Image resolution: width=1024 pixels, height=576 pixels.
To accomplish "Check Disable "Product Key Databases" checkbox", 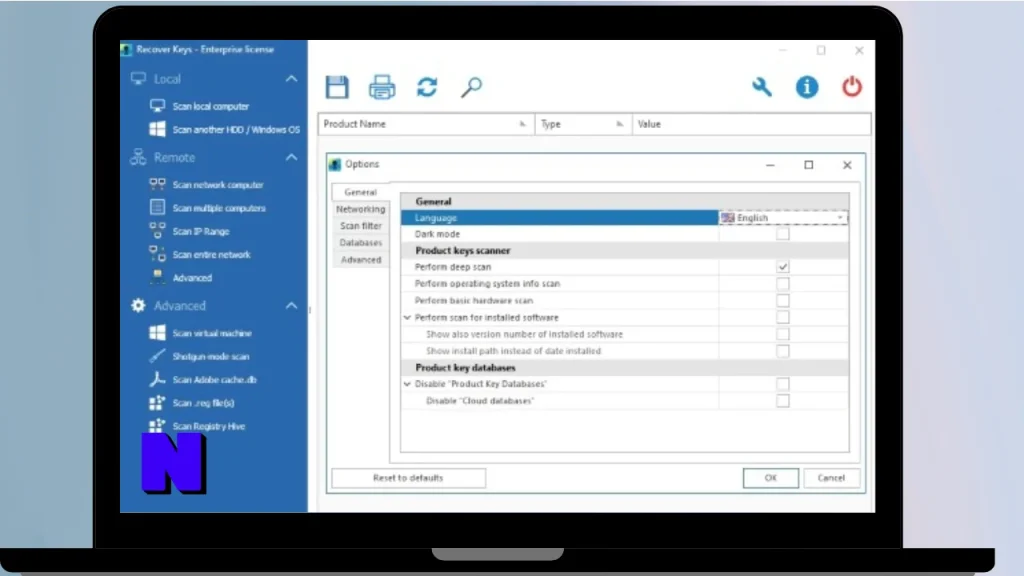I will click(x=782, y=384).
